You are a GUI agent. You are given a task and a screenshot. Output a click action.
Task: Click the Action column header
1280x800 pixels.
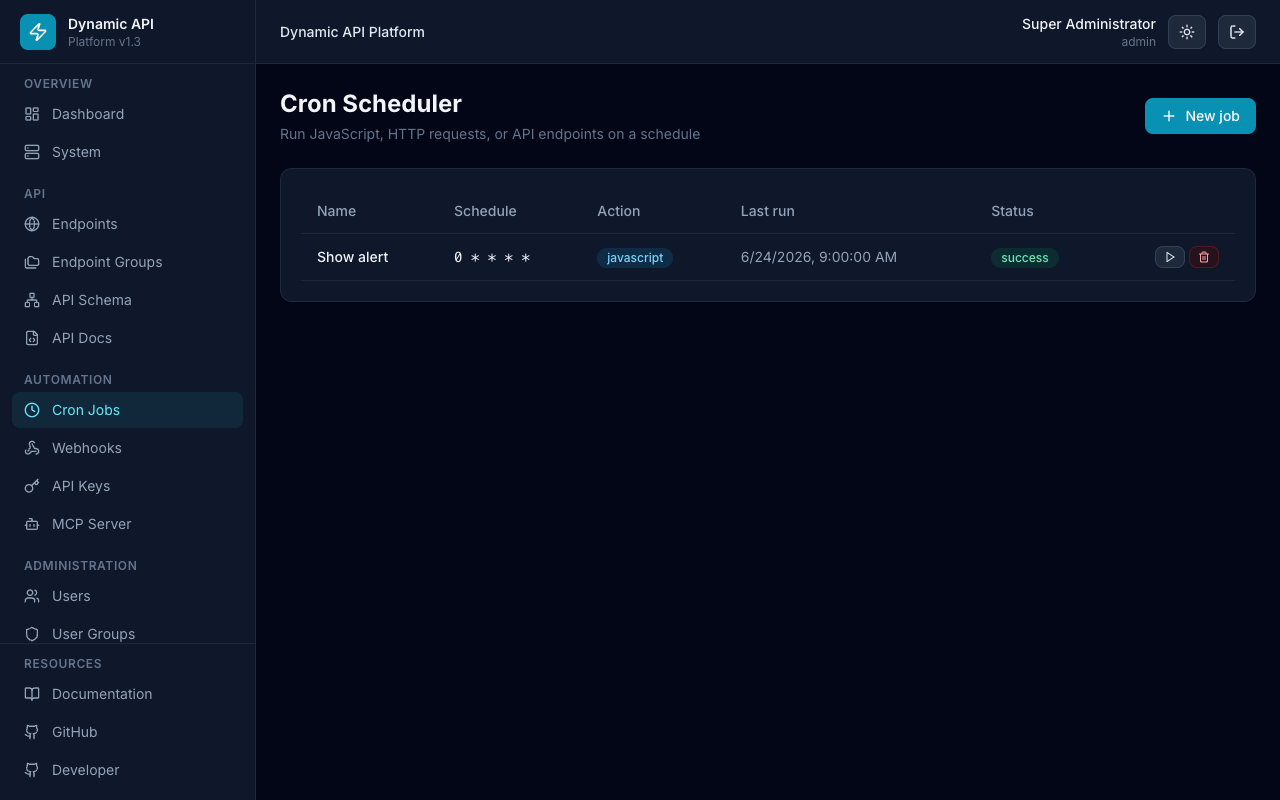point(619,211)
